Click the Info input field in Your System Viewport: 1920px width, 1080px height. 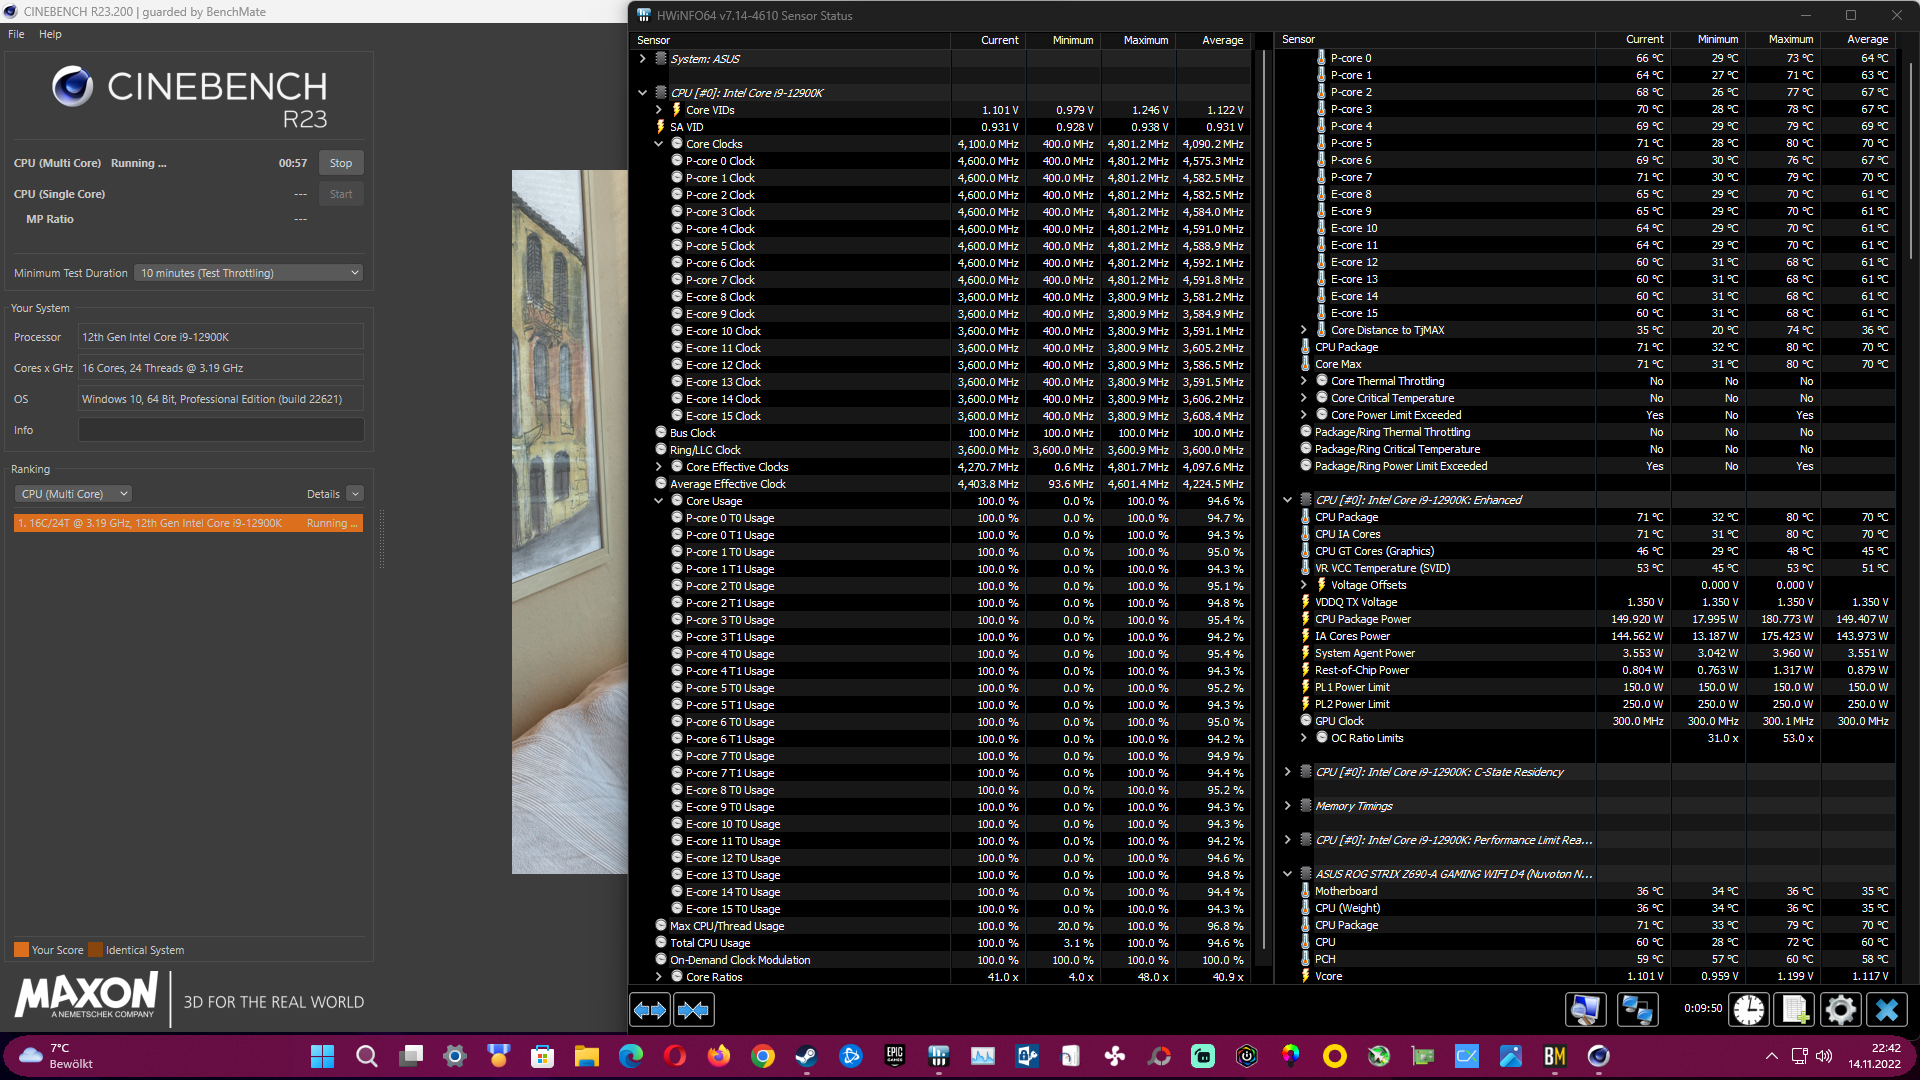pyautogui.click(x=220, y=429)
